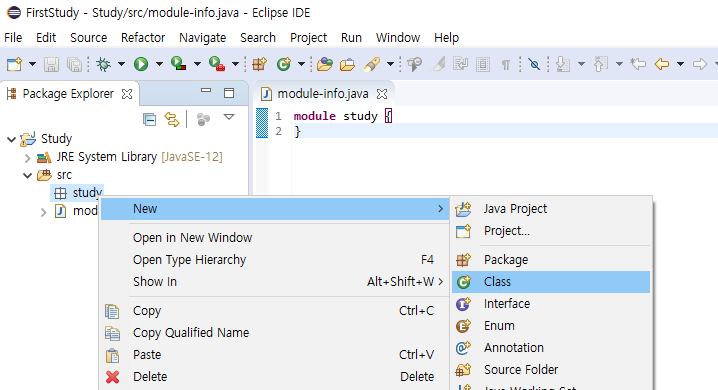Click the Next Annotation toolbar icon

click(563, 64)
